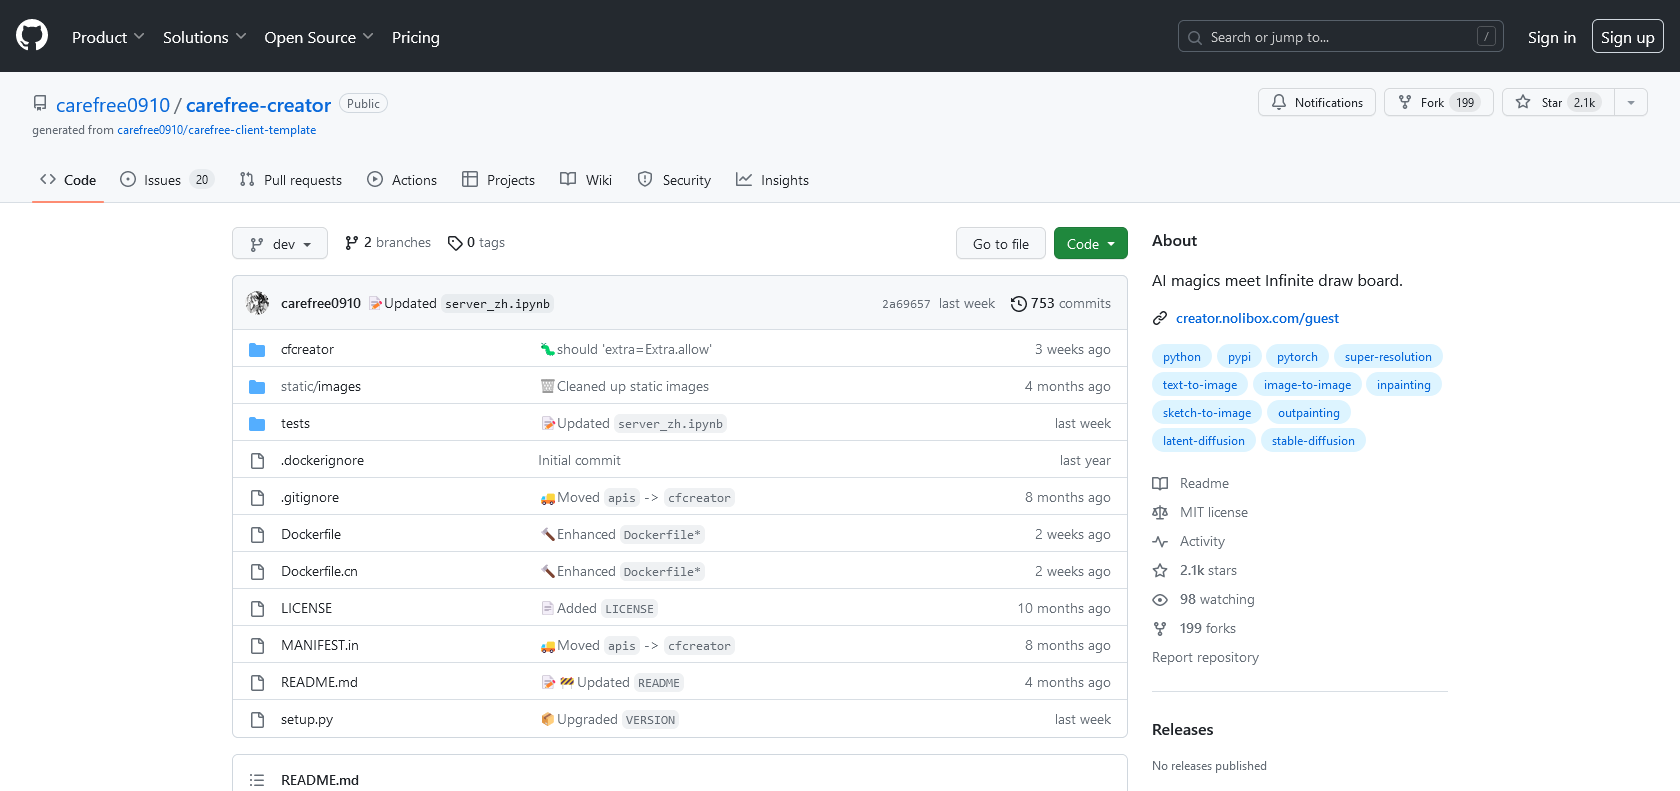The width and height of the screenshot is (1680, 791).
Task: View the 753 commits history
Action: point(1061,303)
